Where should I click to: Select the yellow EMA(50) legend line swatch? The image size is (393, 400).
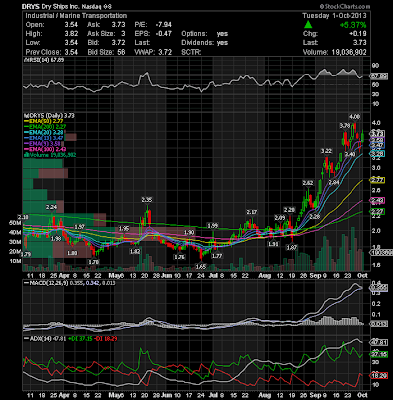point(26,121)
